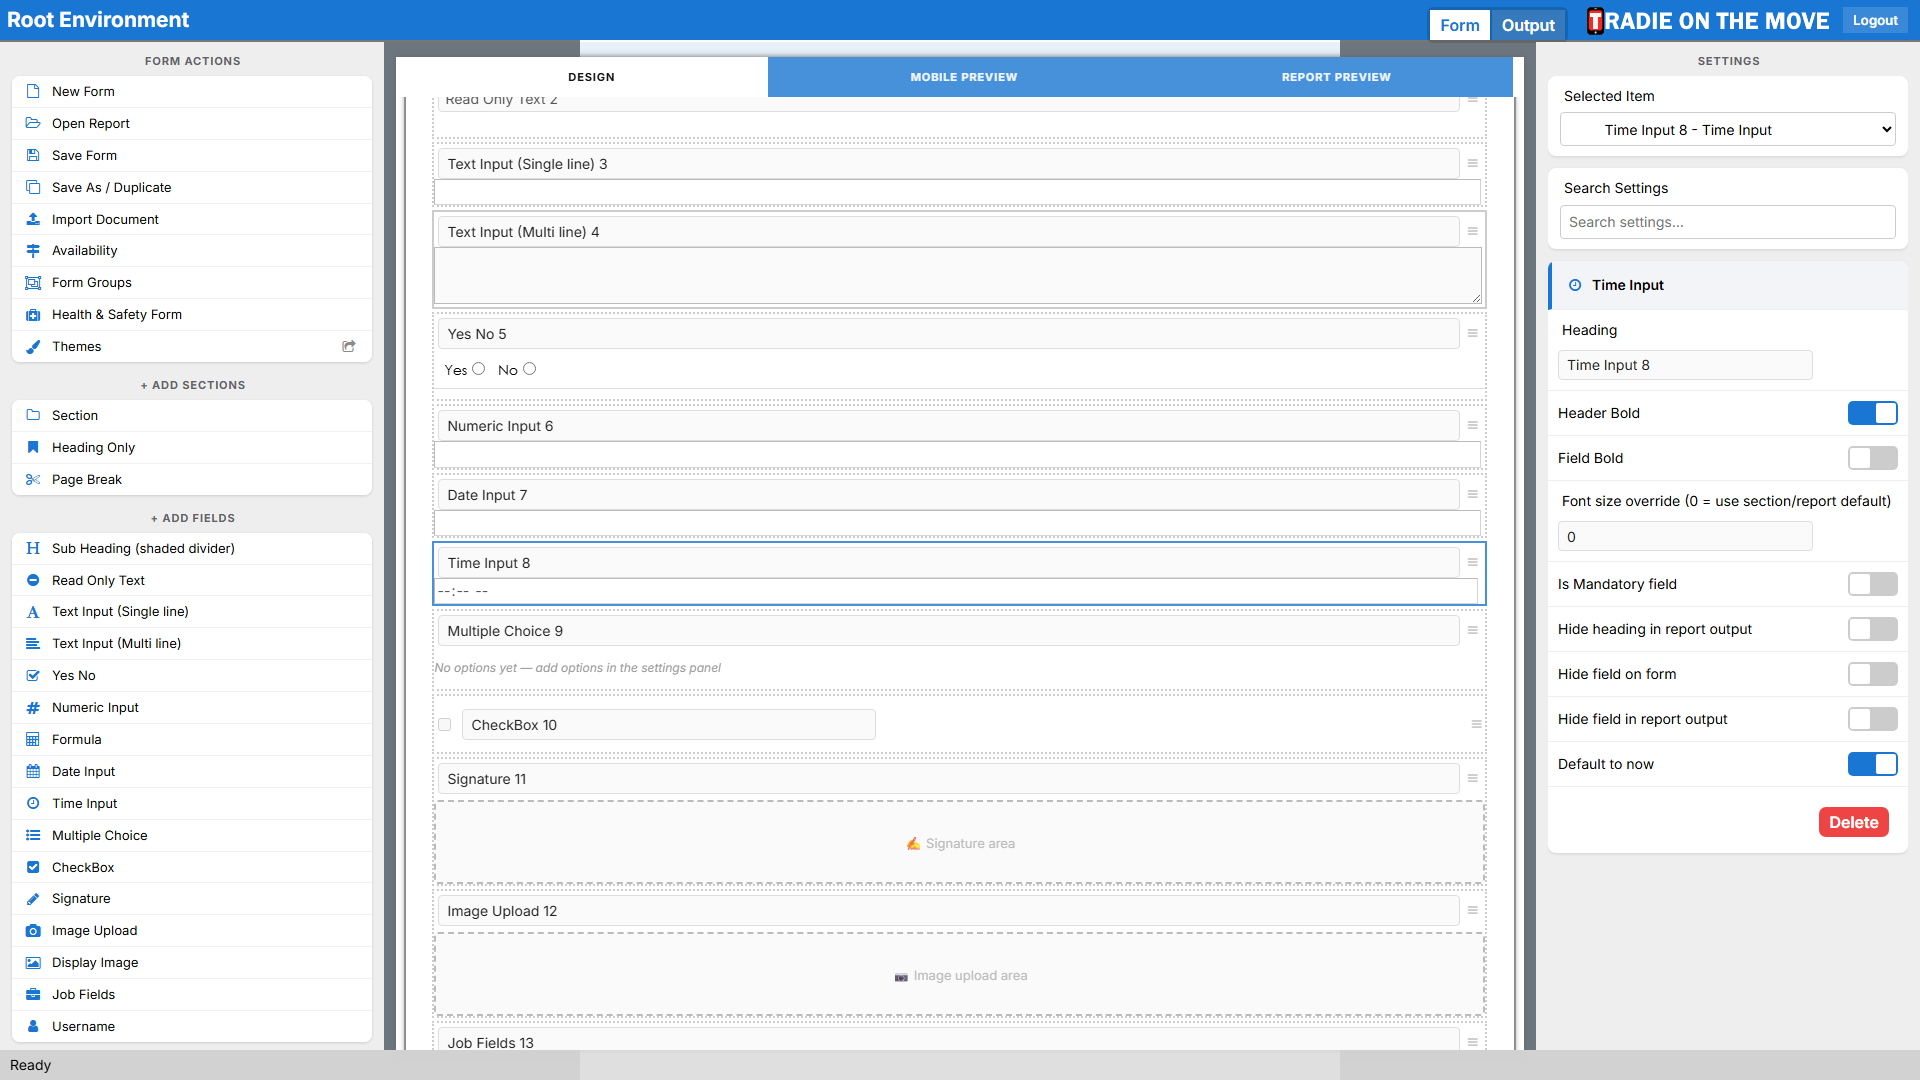Click drag handle for Time Input 8
Screen dimensions: 1920x1080
coord(1472,563)
